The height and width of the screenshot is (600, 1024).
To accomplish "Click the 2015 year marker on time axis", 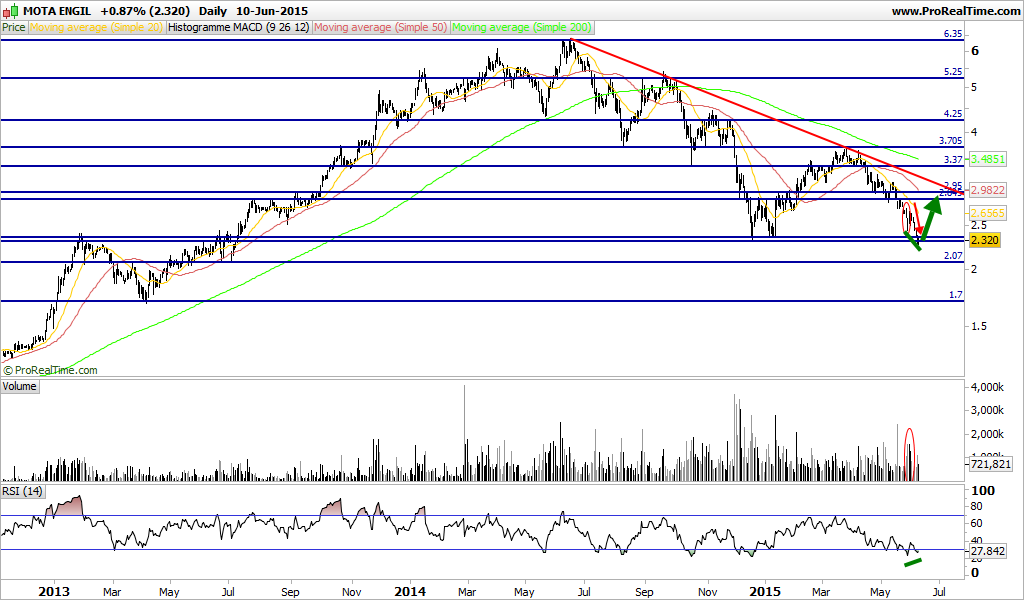I will pyautogui.click(x=765, y=592).
